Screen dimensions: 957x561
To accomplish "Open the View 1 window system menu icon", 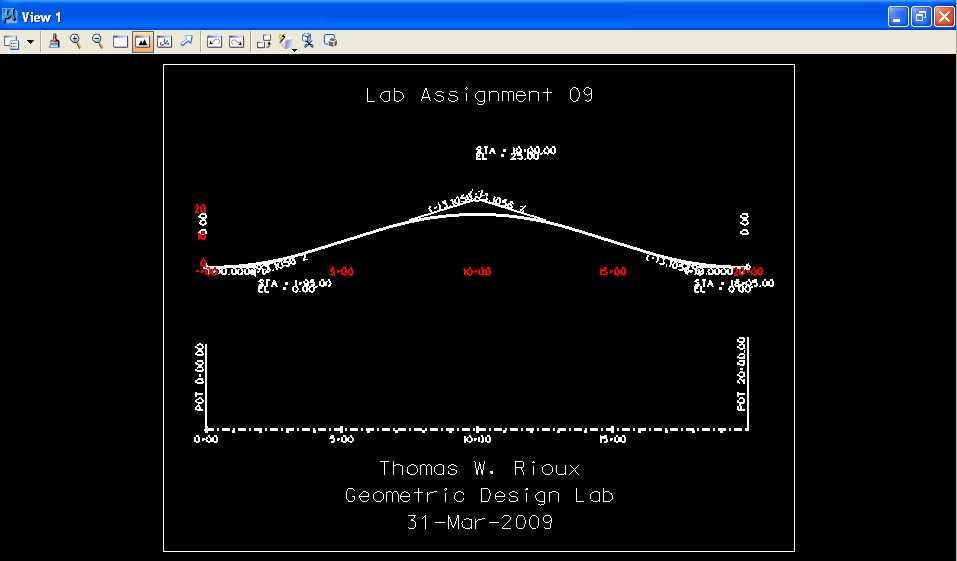I will point(10,17).
